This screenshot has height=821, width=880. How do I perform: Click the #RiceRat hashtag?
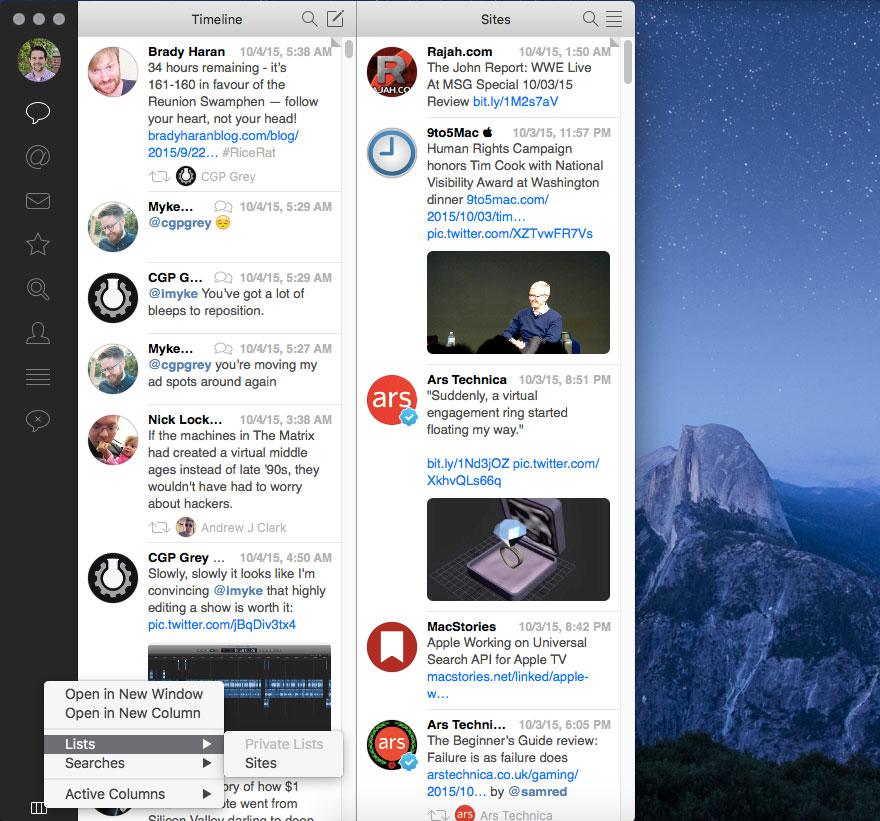click(249, 153)
